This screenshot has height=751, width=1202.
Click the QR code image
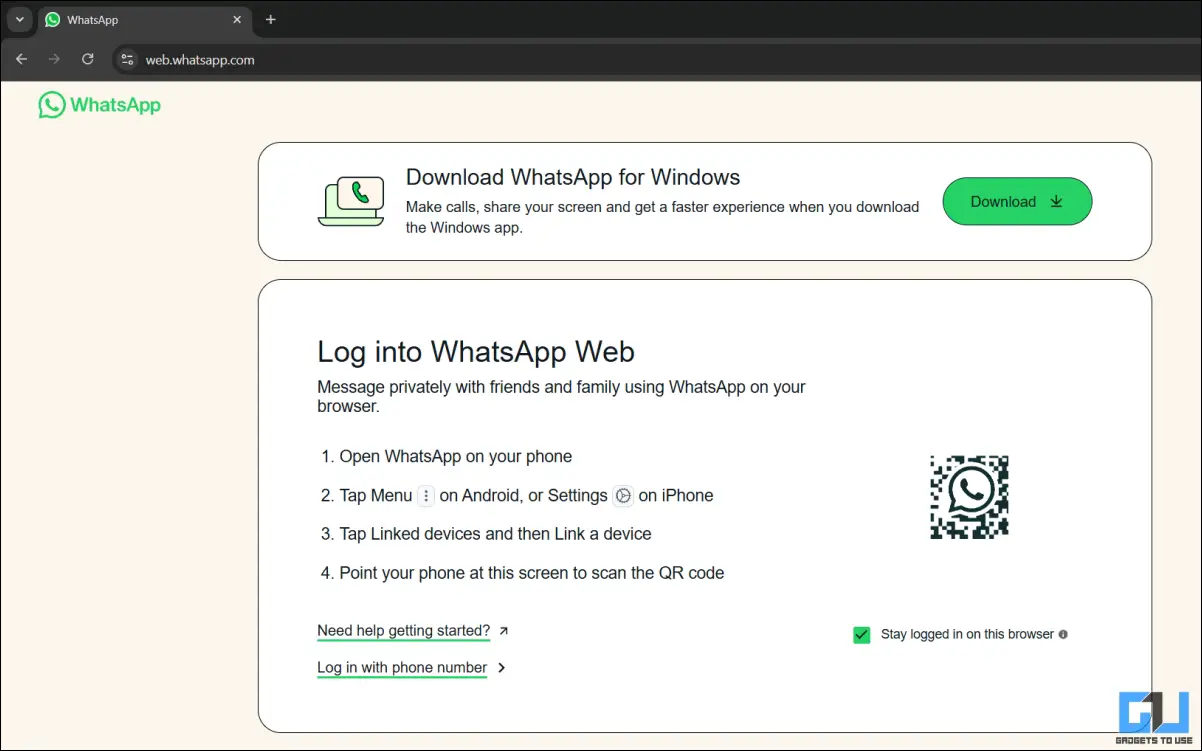(x=969, y=497)
